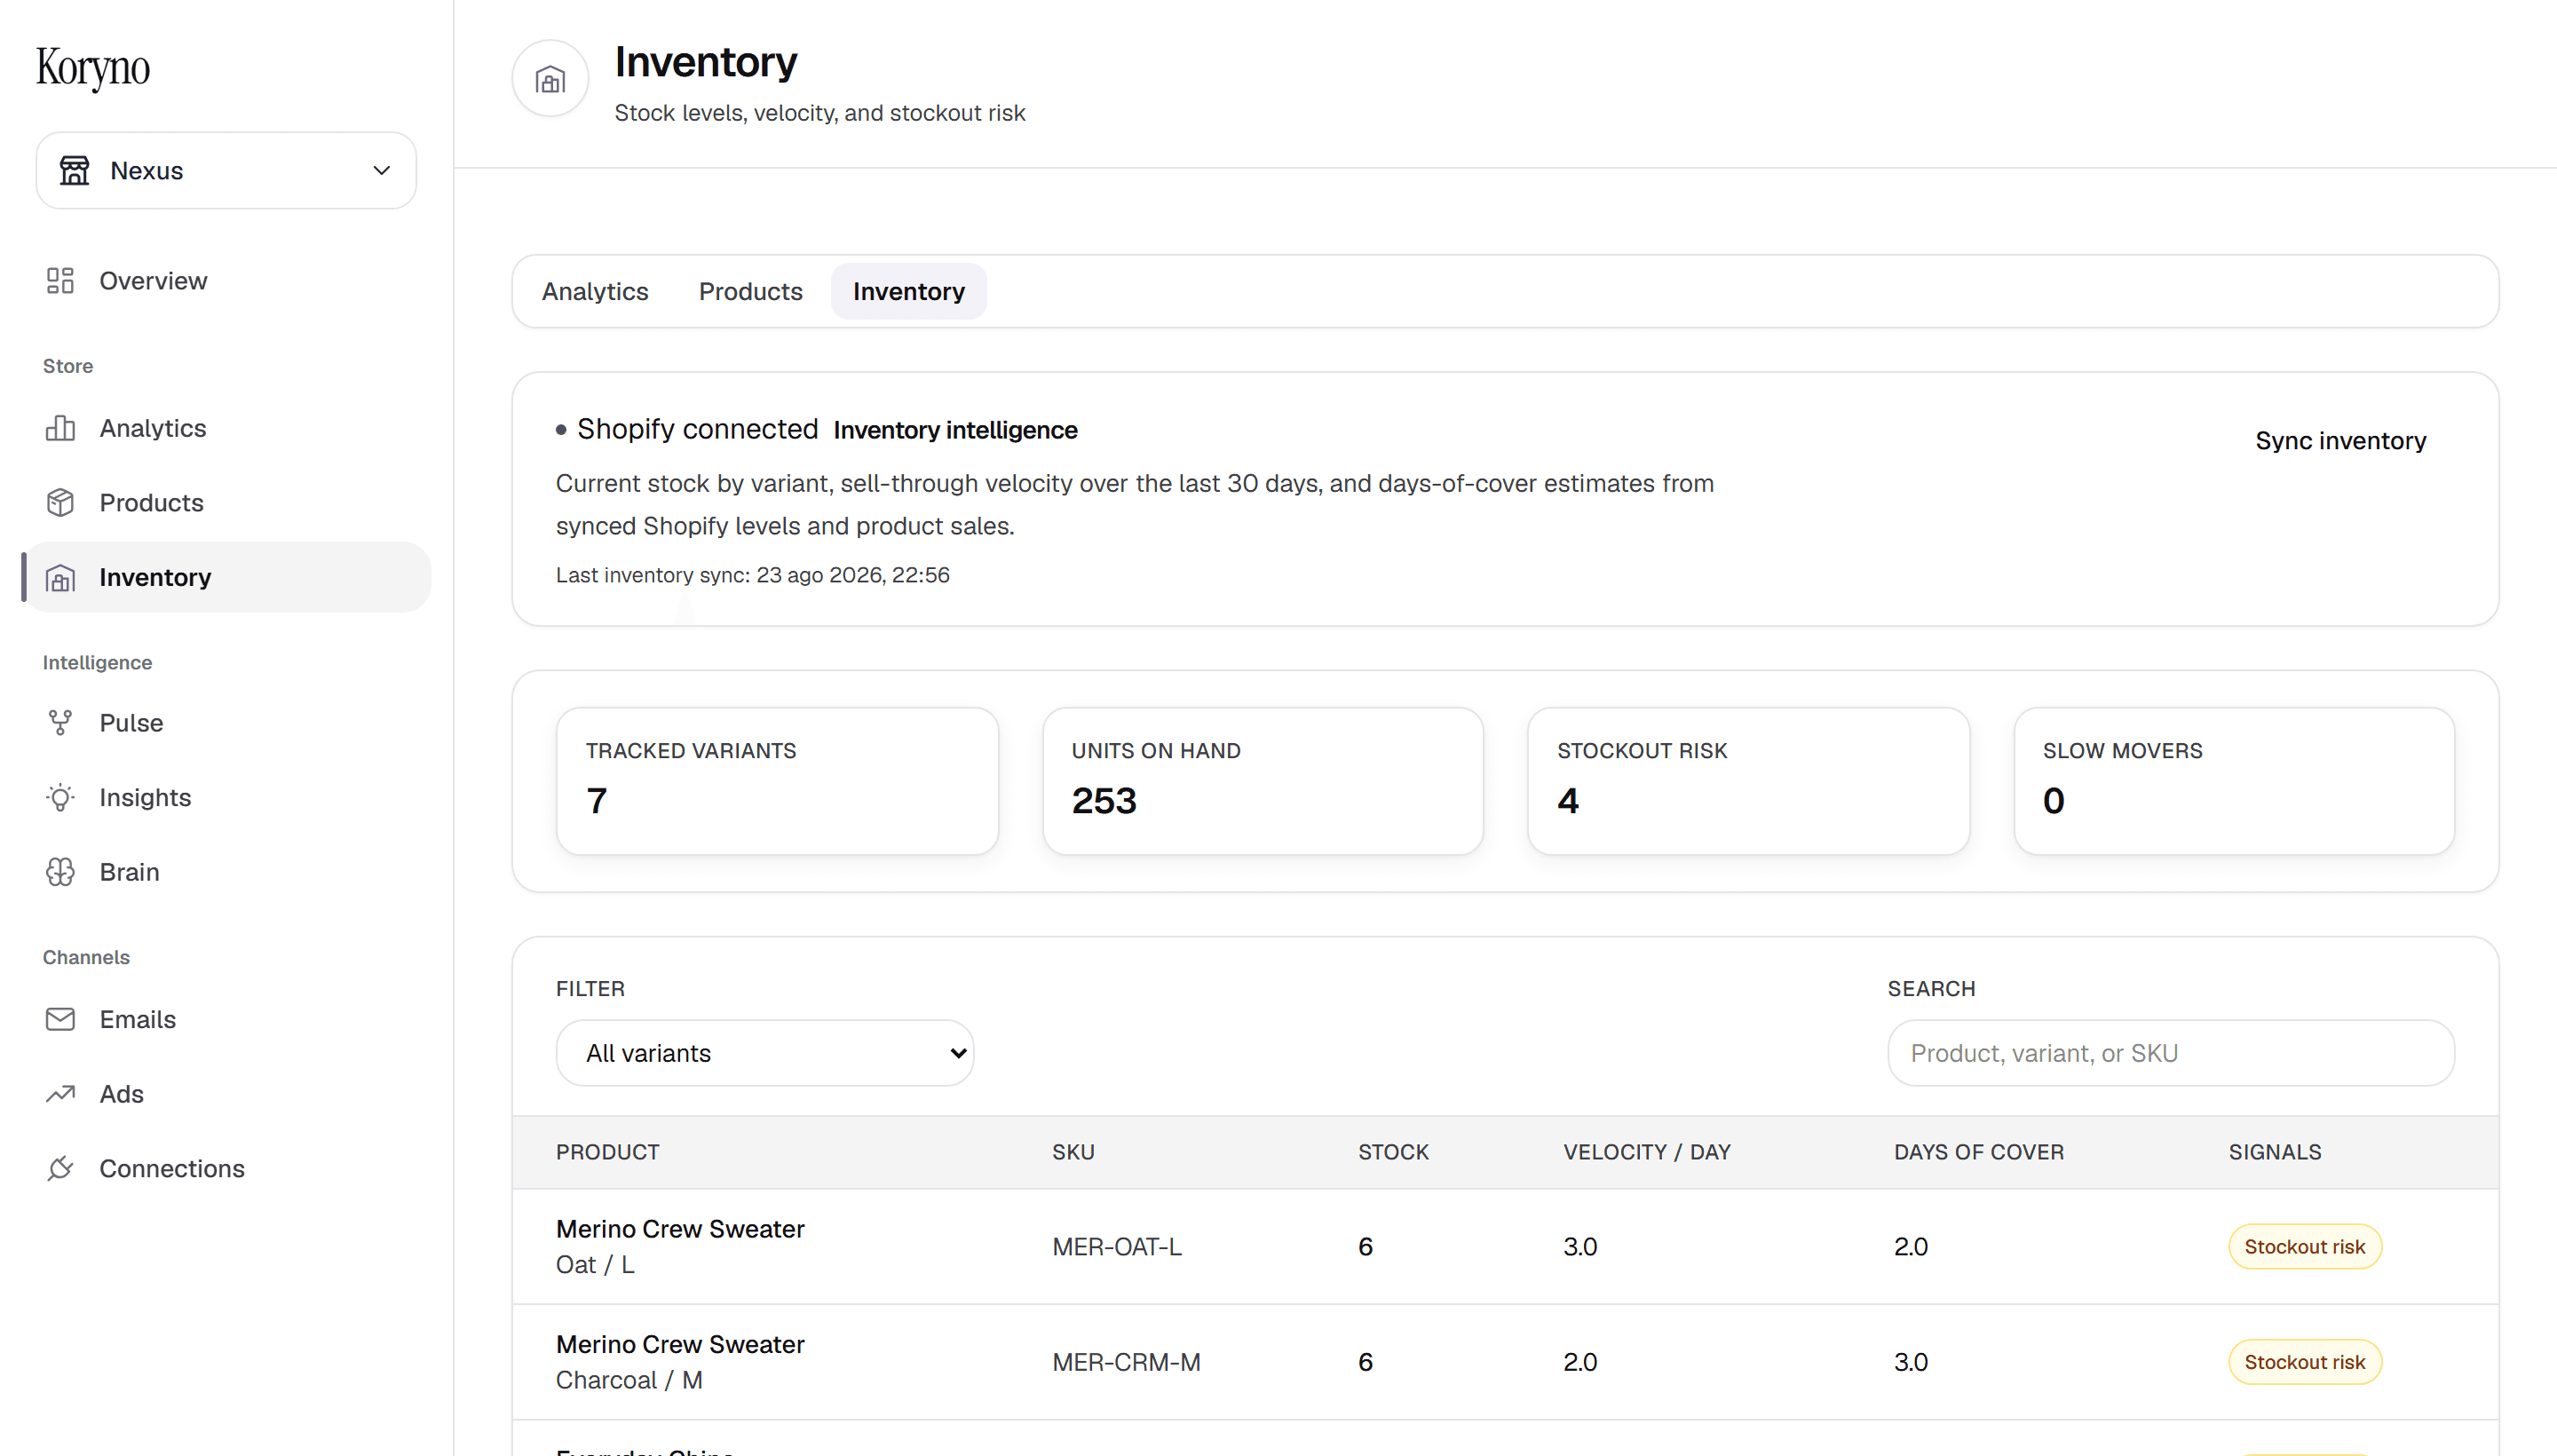2557x1456 pixels.
Task: Click the Inventory page header icon
Action: 550,79
